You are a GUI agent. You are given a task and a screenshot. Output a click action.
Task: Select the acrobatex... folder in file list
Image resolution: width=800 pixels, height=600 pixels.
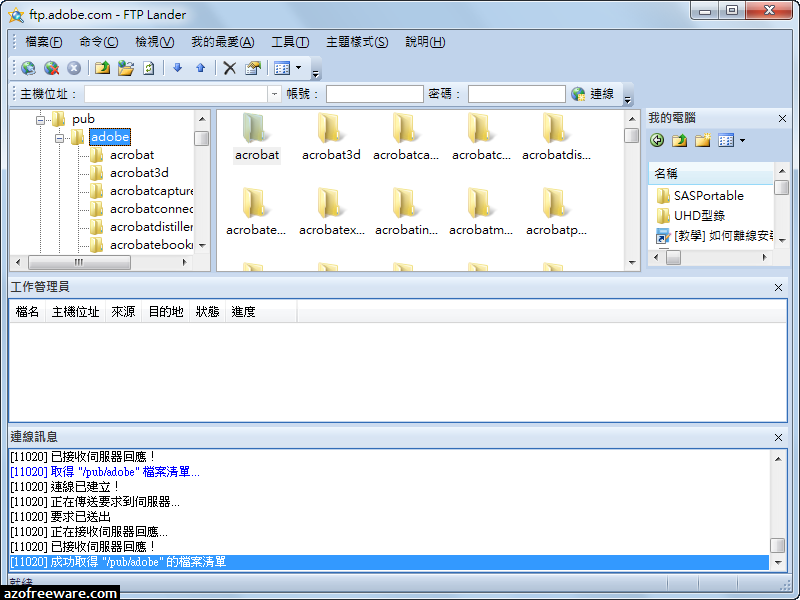pos(332,212)
